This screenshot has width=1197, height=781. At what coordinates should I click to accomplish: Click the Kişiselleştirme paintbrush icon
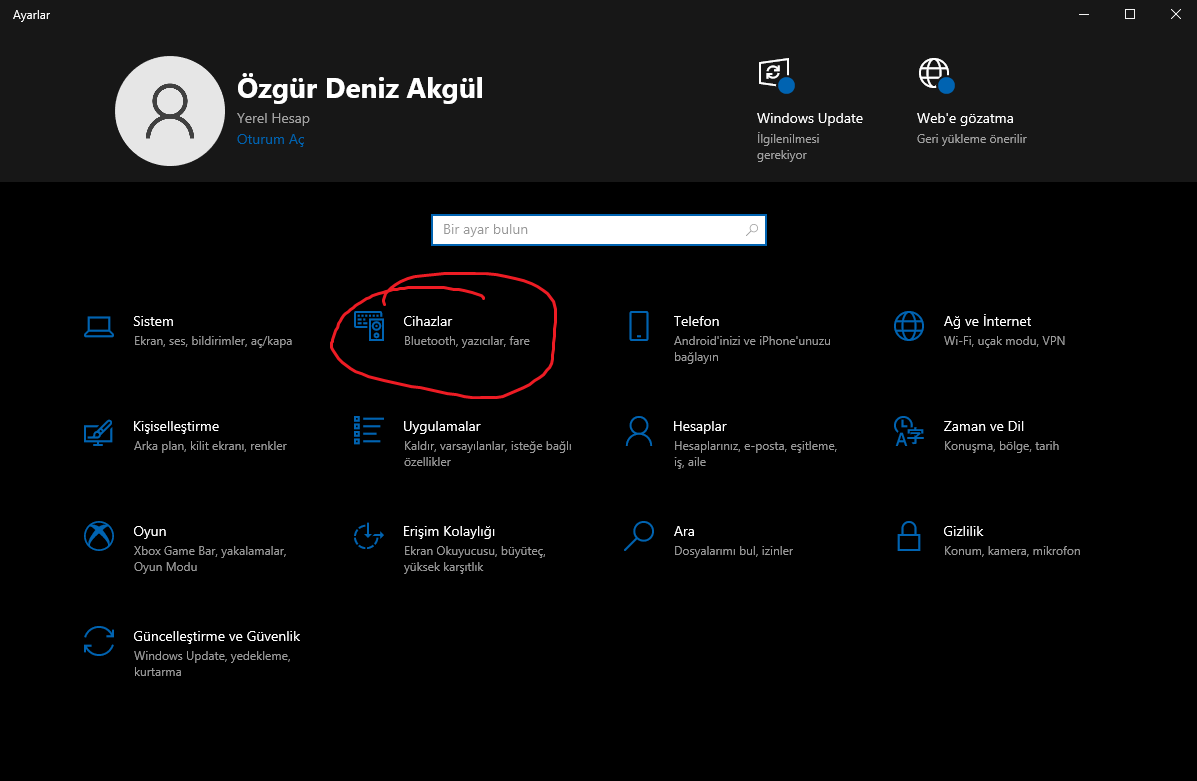click(98, 431)
